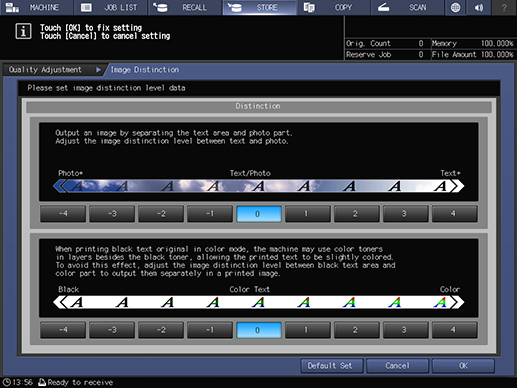Click the Black to Color sample scale

[259, 302]
